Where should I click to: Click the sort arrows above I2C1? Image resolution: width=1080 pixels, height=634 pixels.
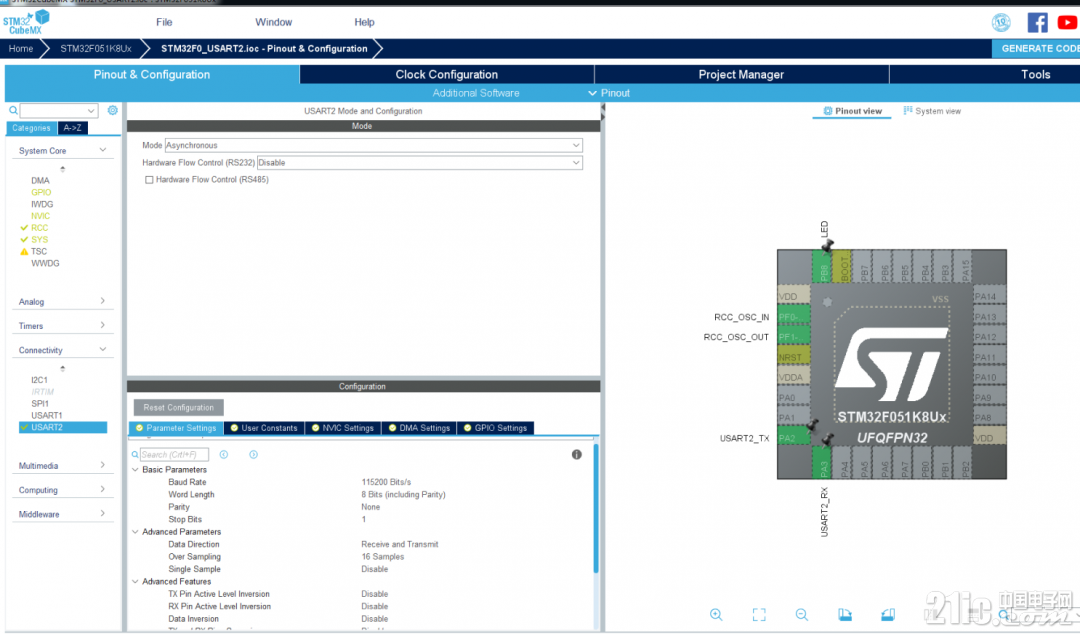click(63, 369)
